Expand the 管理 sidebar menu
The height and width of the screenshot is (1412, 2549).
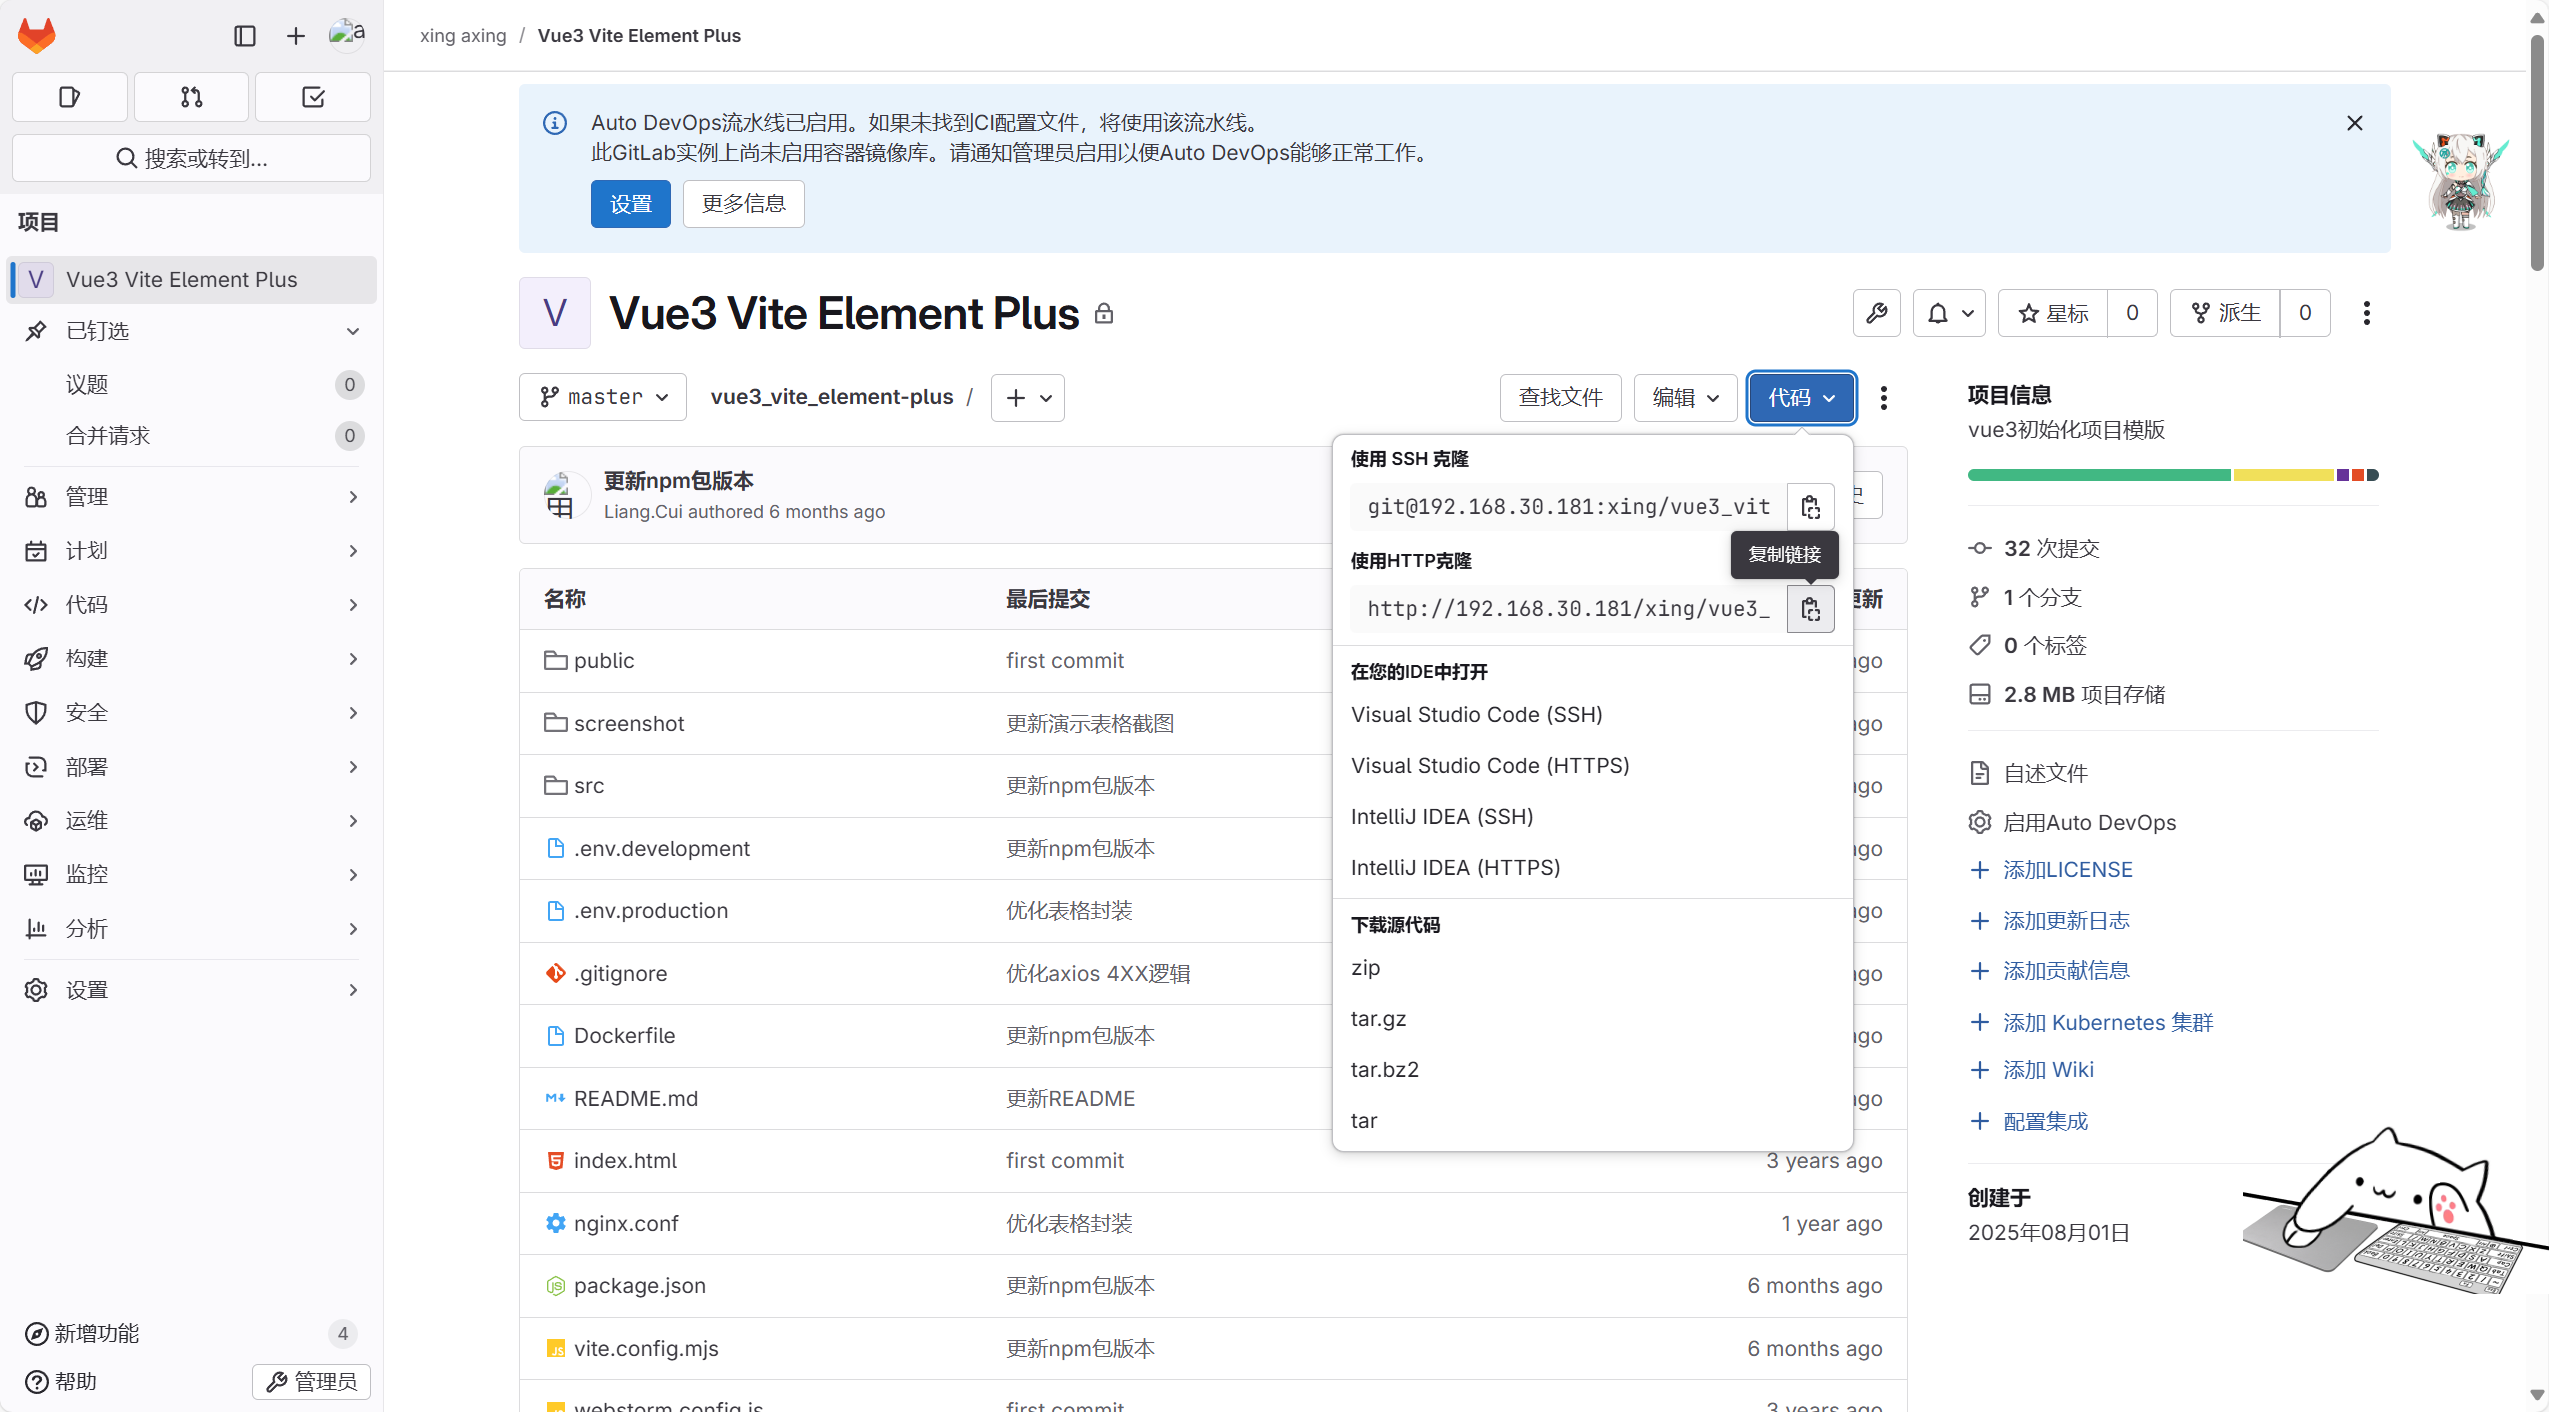191,497
